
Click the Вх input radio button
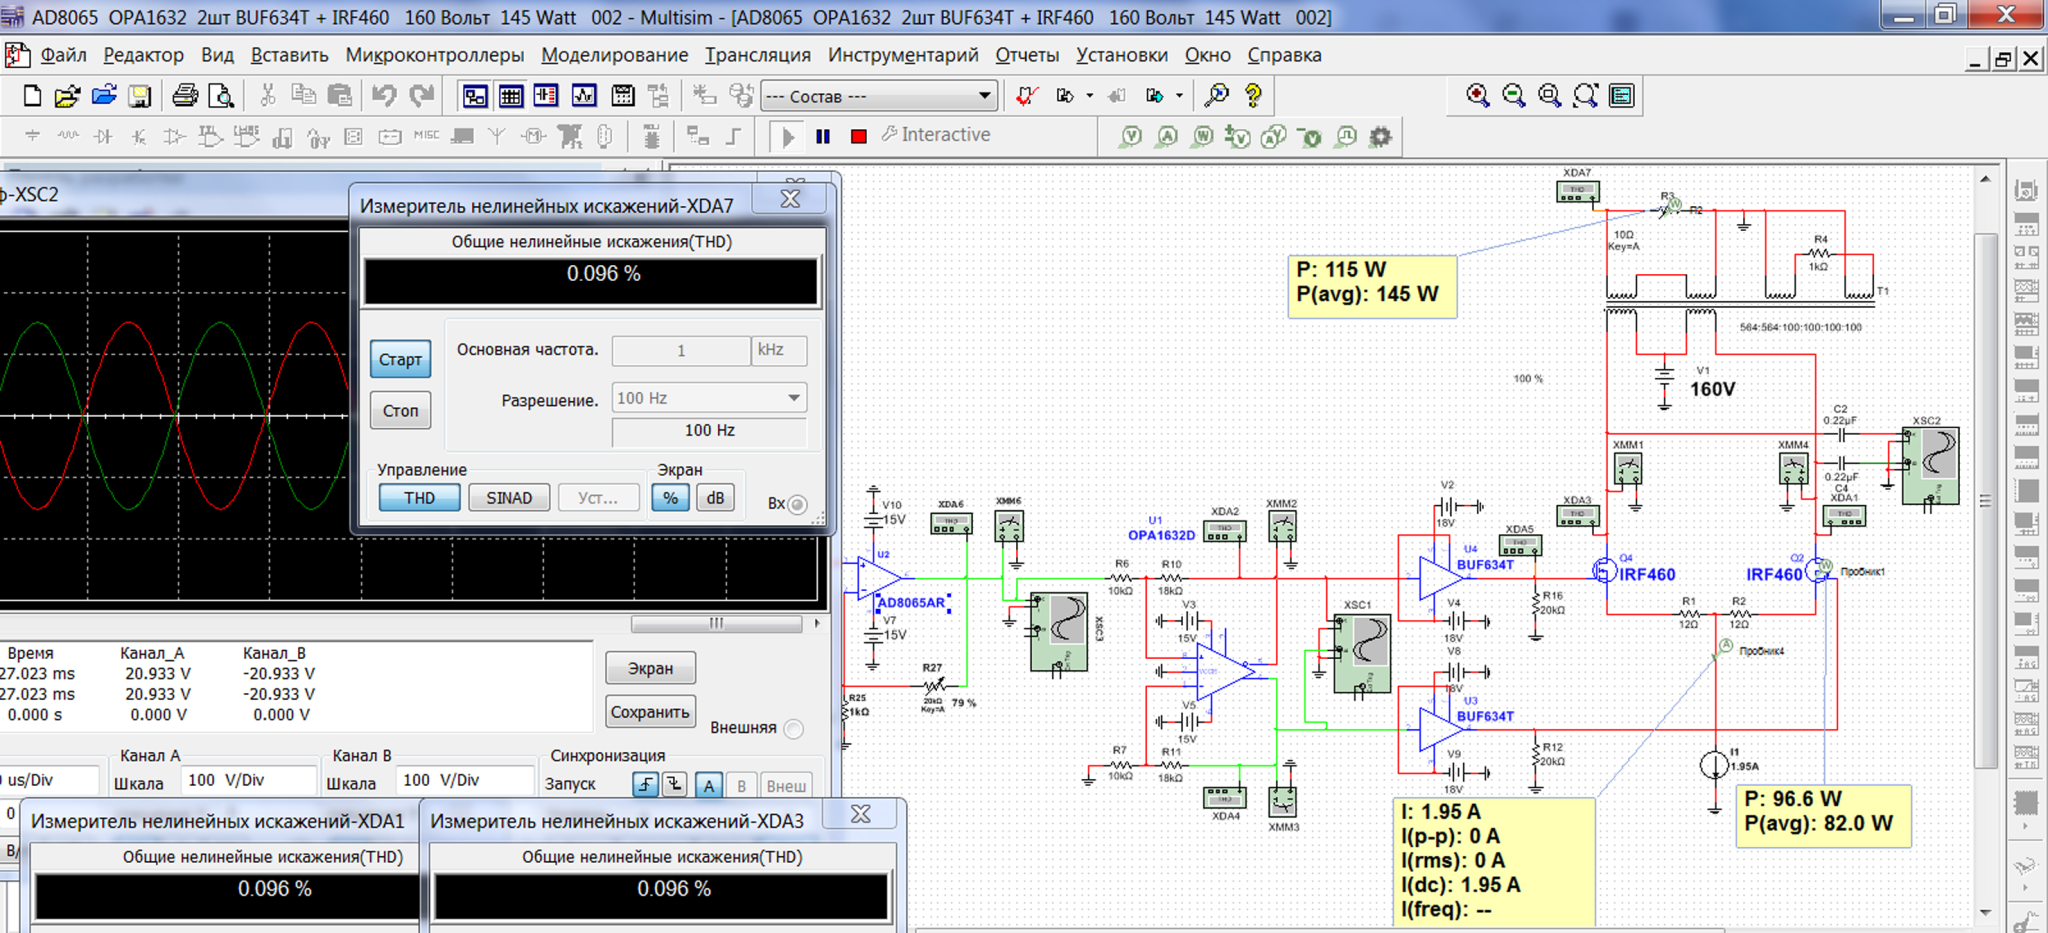tap(797, 504)
